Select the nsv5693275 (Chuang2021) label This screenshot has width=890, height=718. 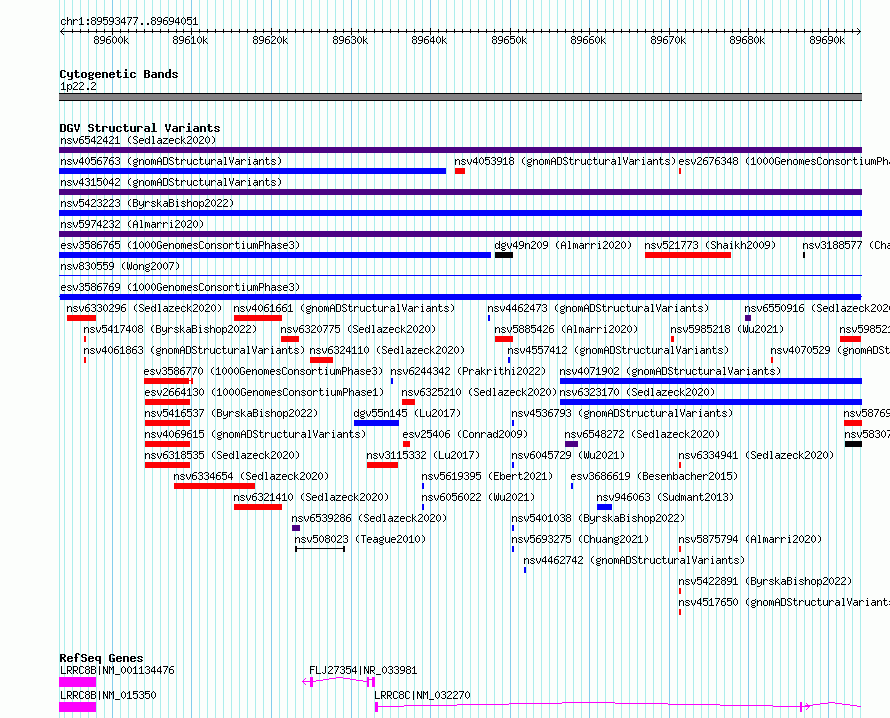point(580,539)
